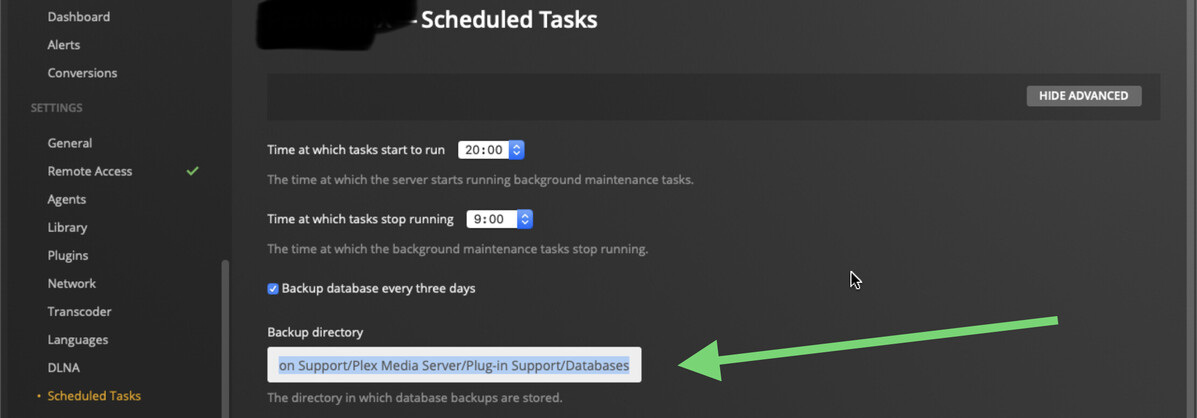Go to DLNA settings

pyautogui.click(x=63, y=367)
